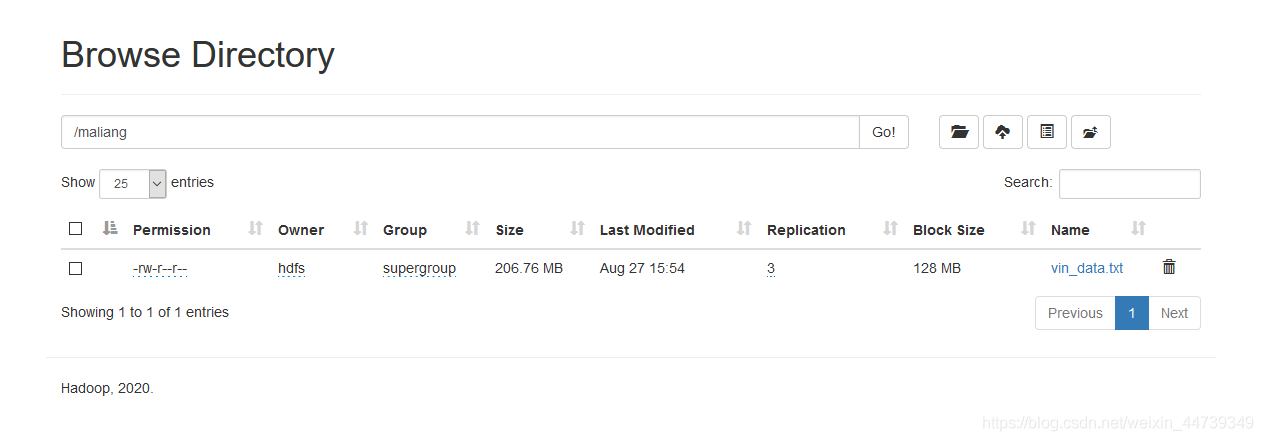Image resolution: width=1263 pixels, height=441 pixels.
Task: Open the vin_data.txt file link
Action: 1087,268
